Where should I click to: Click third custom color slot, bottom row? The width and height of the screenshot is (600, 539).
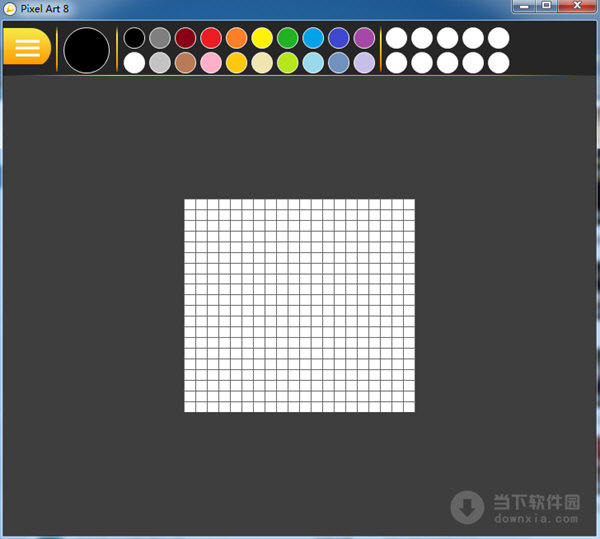point(448,62)
